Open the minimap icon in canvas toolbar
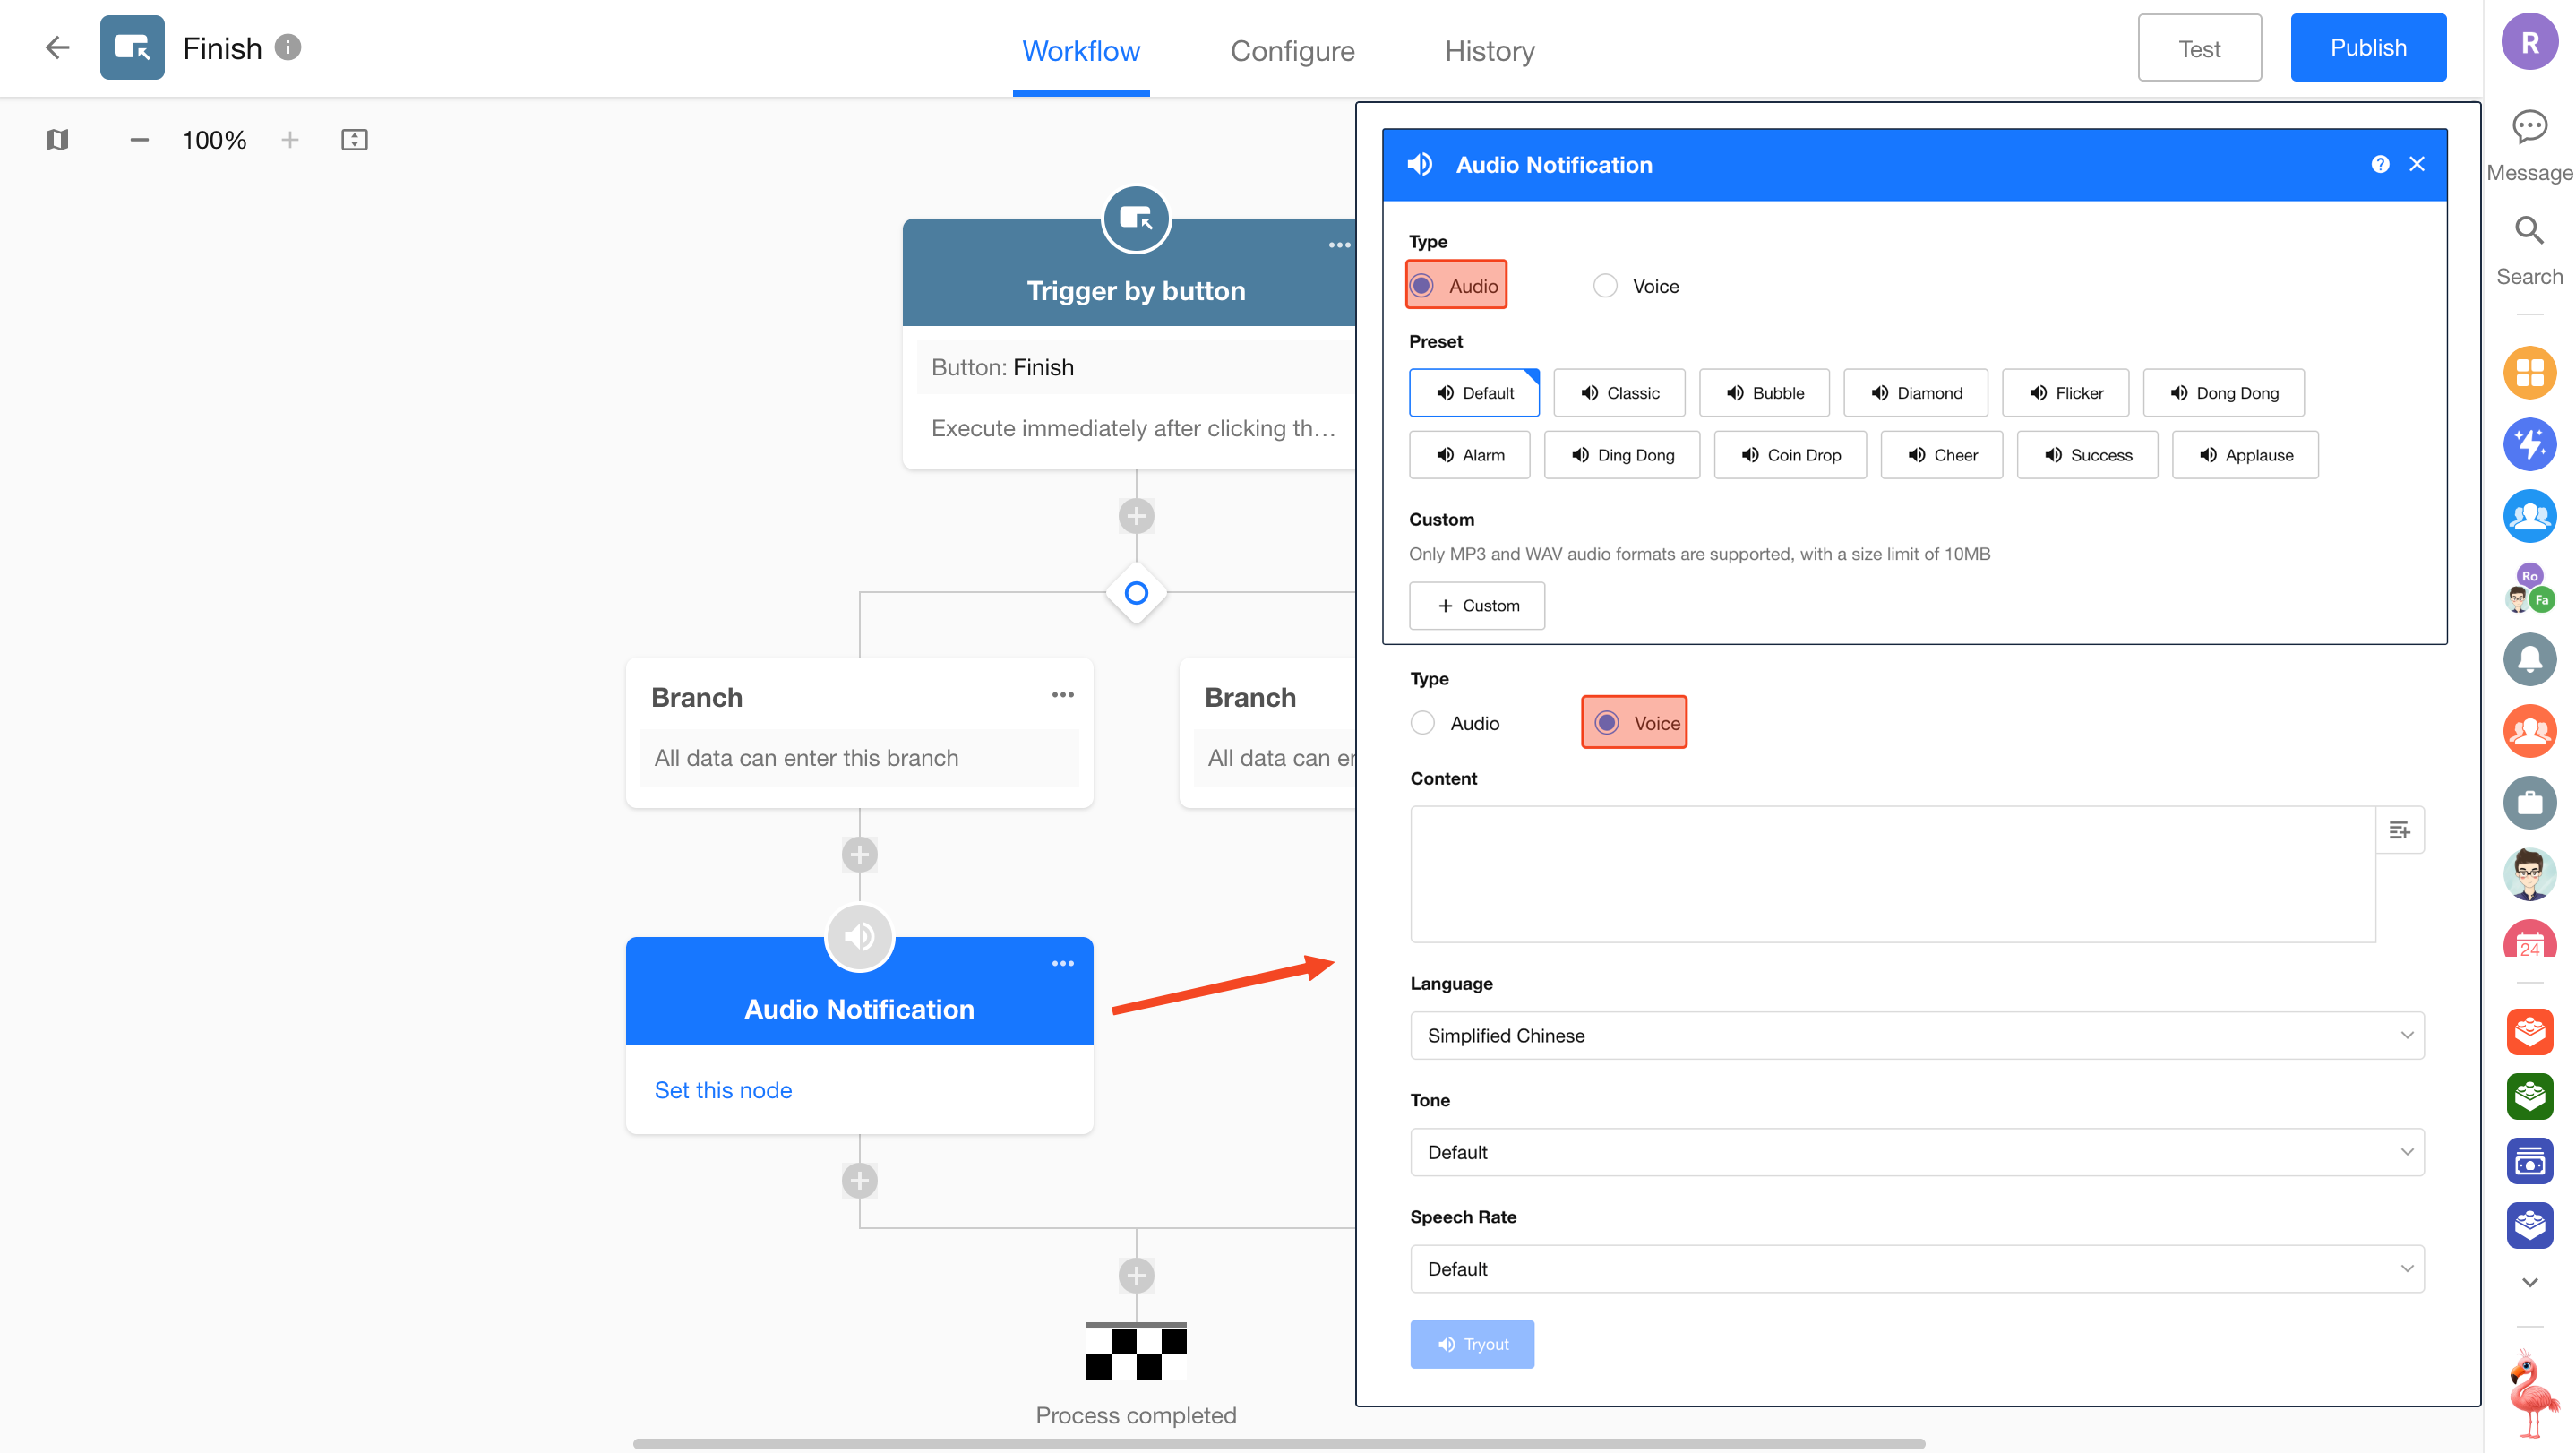The width and height of the screenshot is (2576, 1453). (x=57, y=140)
